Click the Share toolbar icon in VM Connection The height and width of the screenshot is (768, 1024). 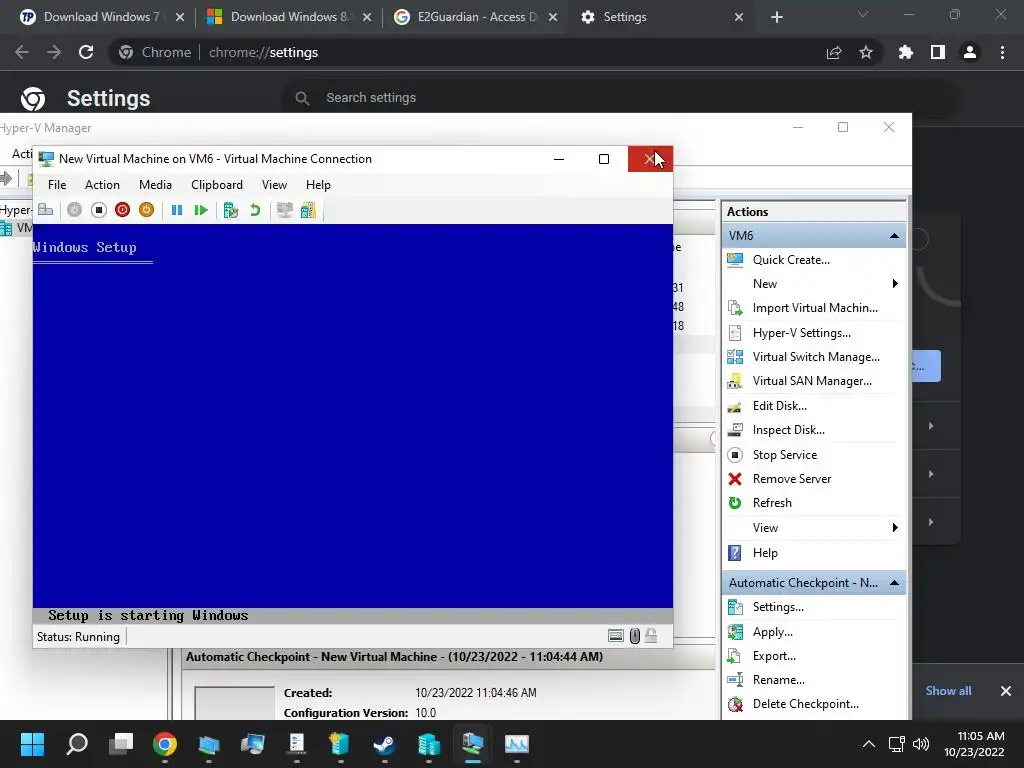[x=308, y=210]
